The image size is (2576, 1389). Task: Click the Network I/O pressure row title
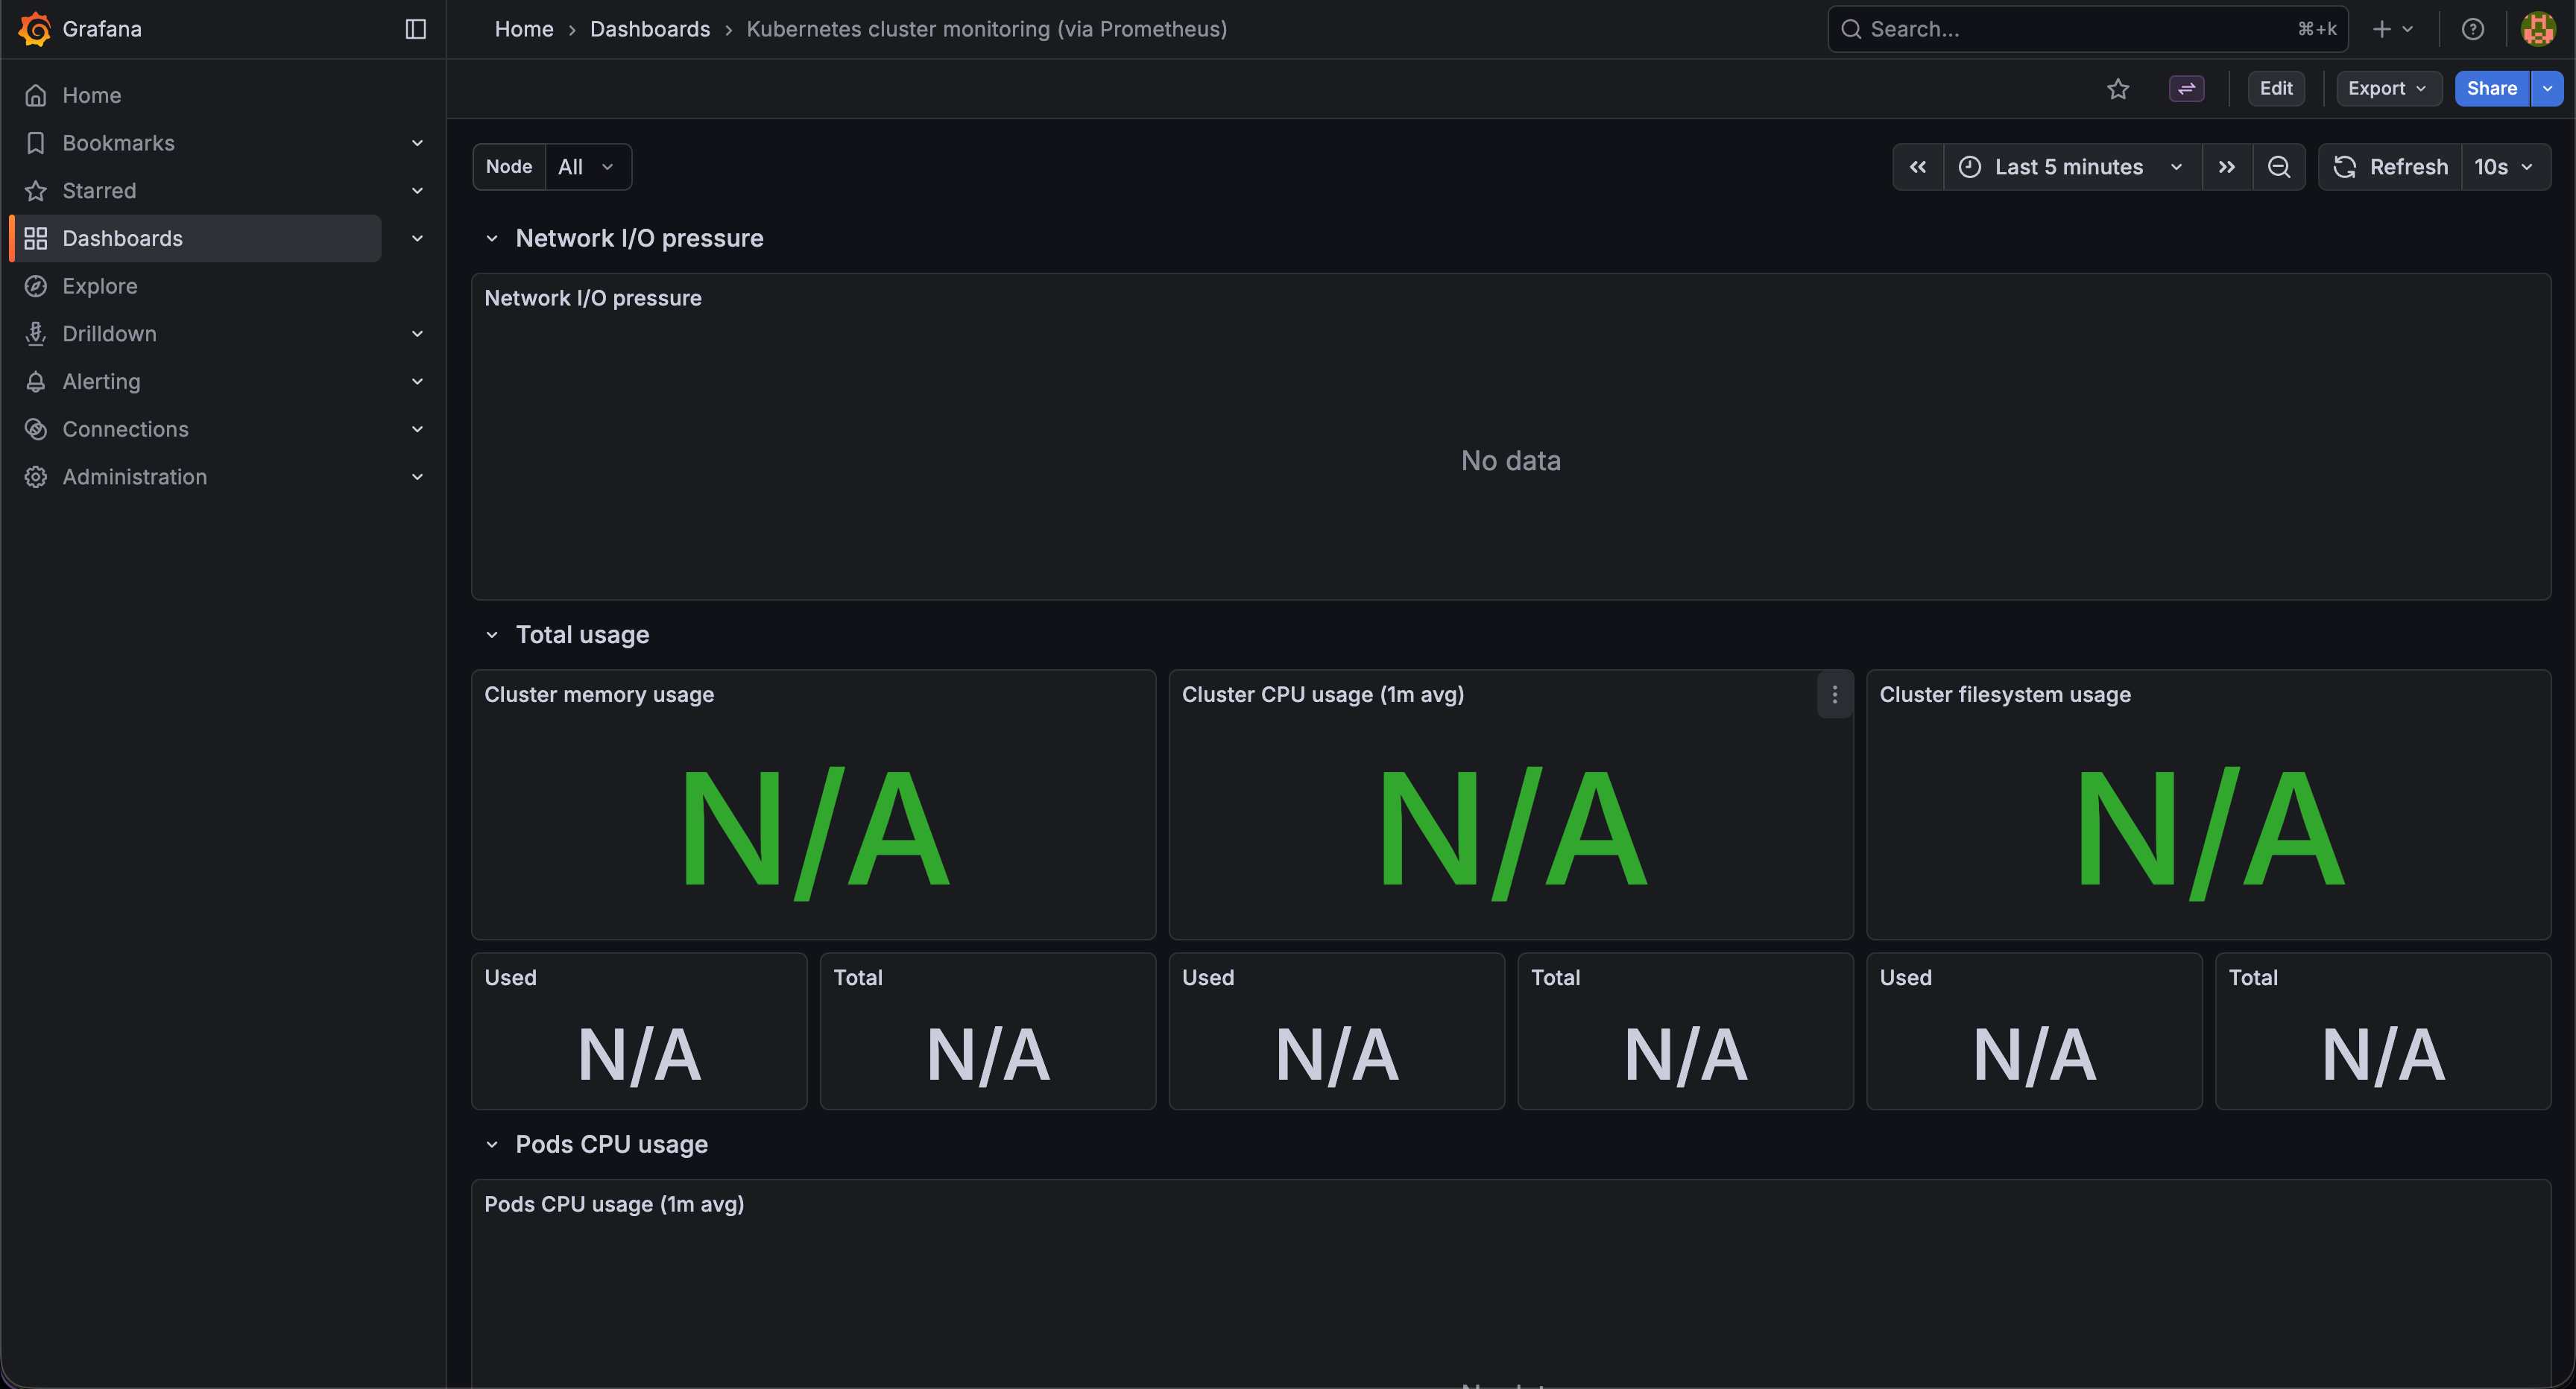[639, 238]
